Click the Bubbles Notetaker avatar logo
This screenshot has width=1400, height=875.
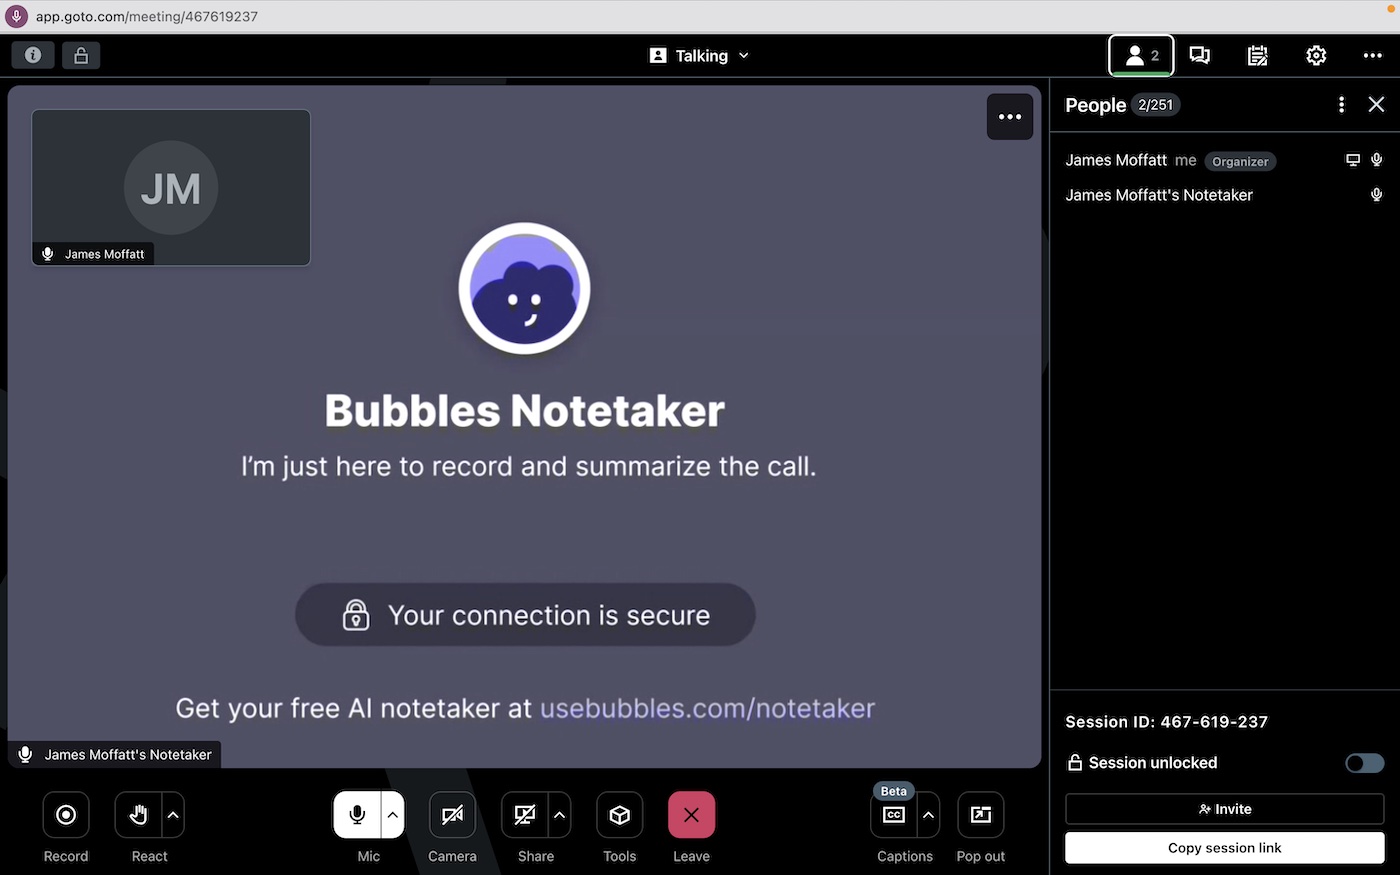[x=524, y=288]
